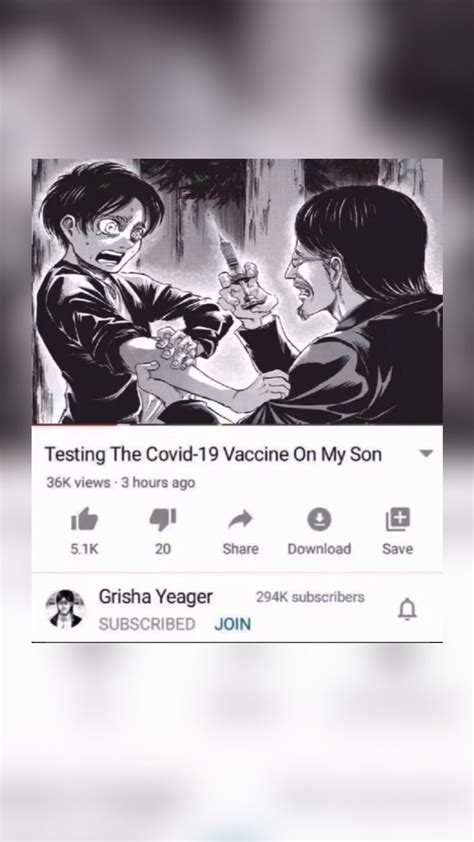Screen dimensions: 474x842
Task: Click the 20 dislikes count
Action: pyautogui.click(x=163, y=549)
